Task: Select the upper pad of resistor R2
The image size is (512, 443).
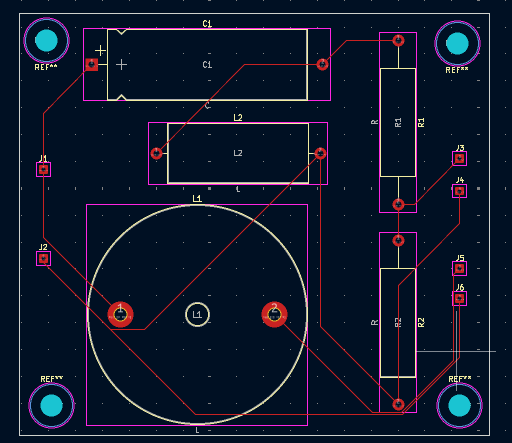Action: pos(398,240)
